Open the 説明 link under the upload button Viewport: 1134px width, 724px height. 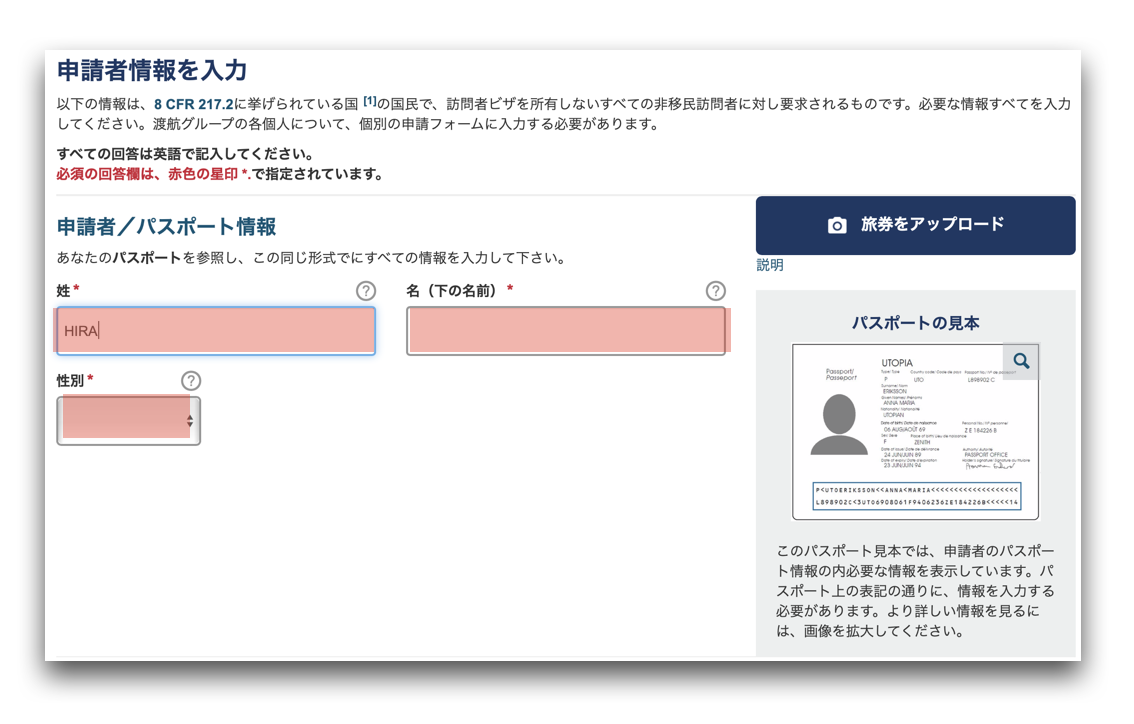(x=770, y=265)
